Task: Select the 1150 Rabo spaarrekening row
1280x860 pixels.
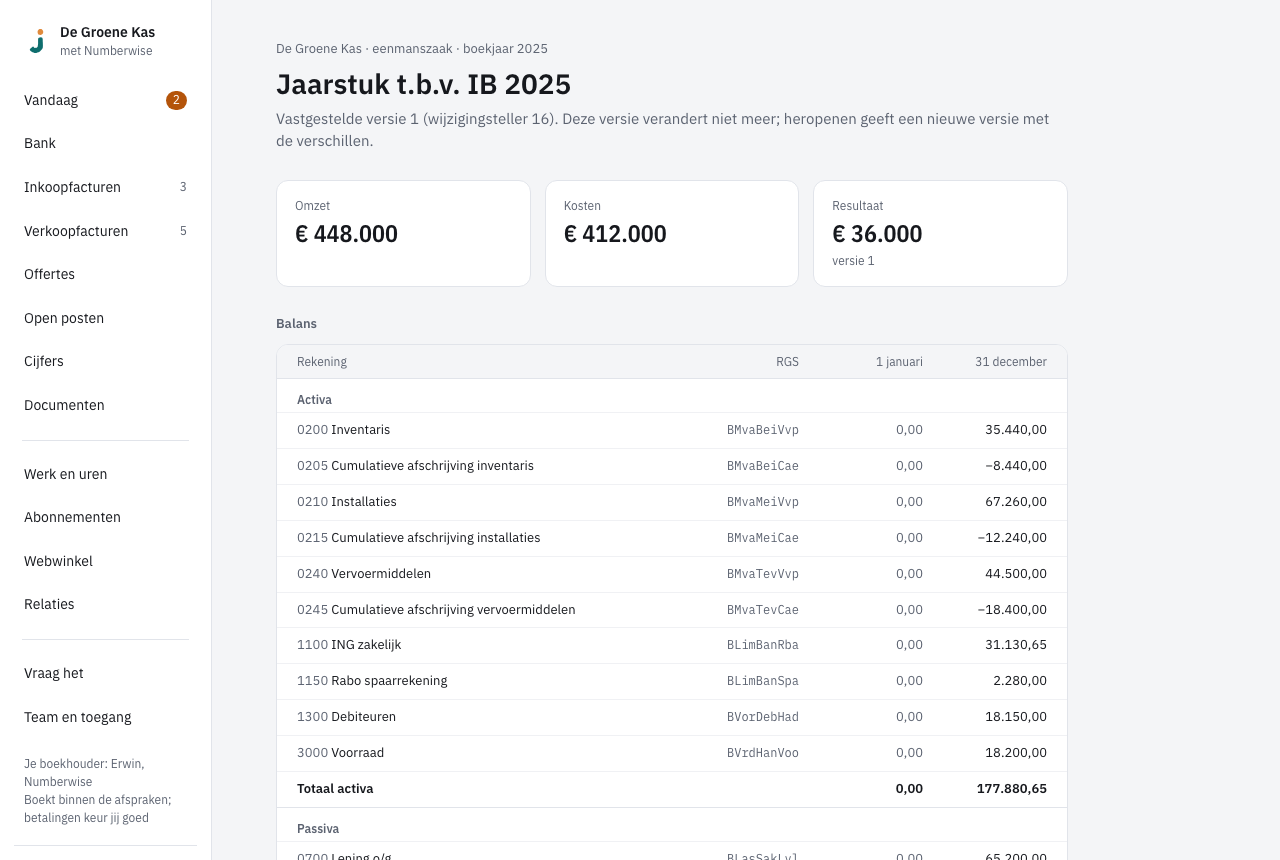Action: (x=672, y=681)
